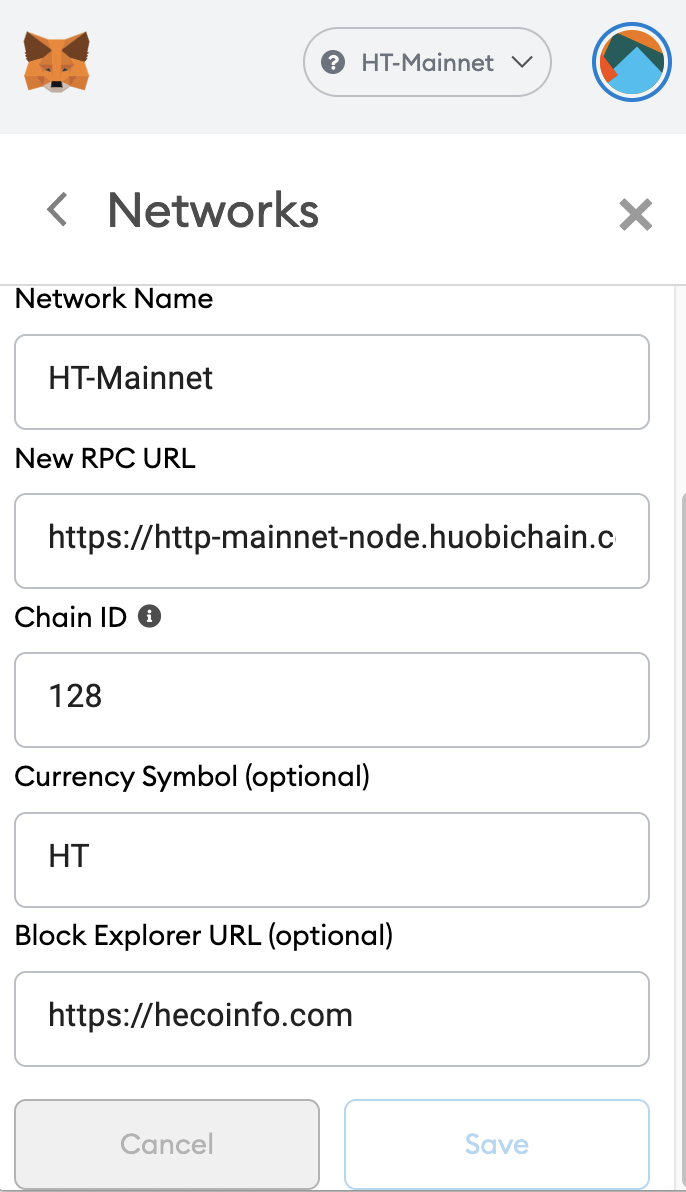
Task: Go back using the left chevron arrow
Action: point(57,210)
